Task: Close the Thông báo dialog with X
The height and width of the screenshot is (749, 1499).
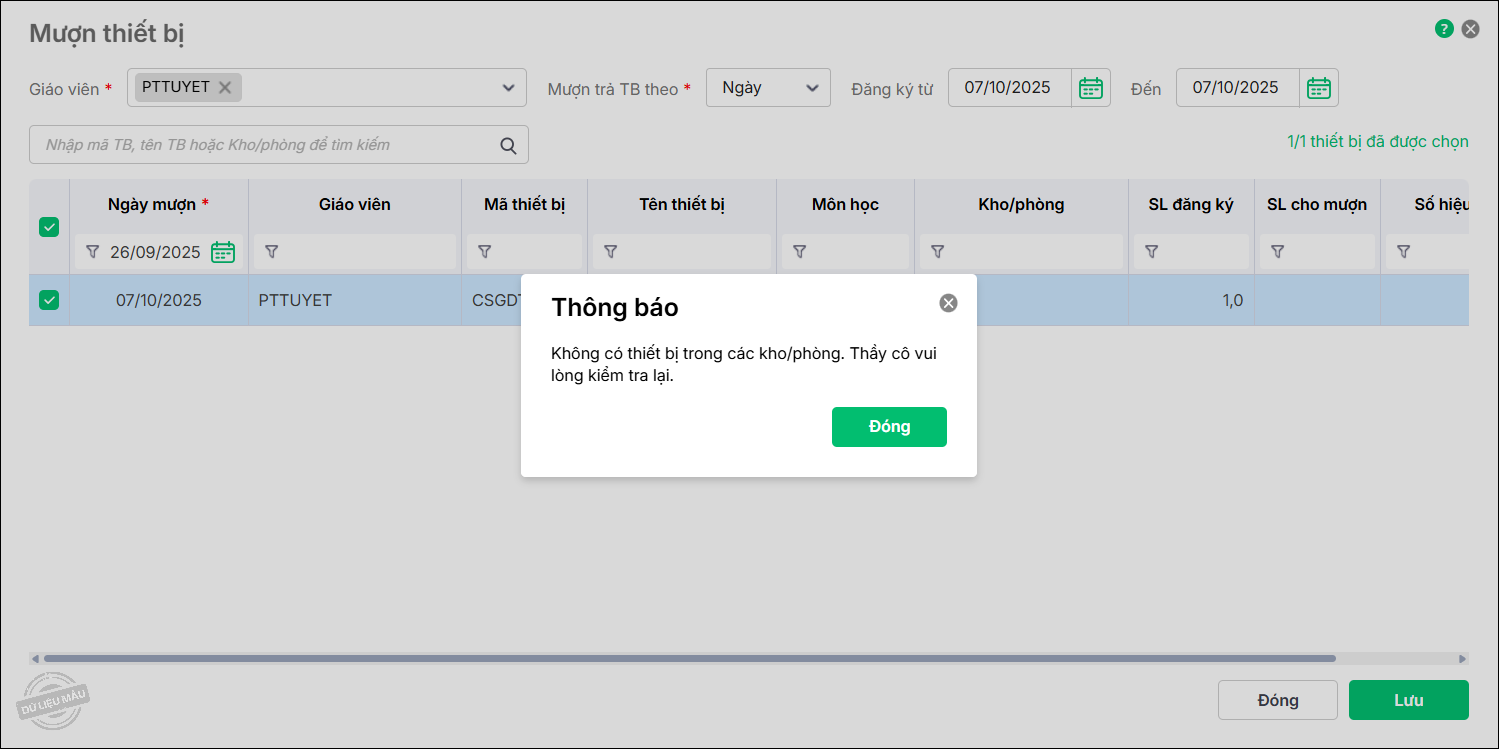Action: [948, 303]
